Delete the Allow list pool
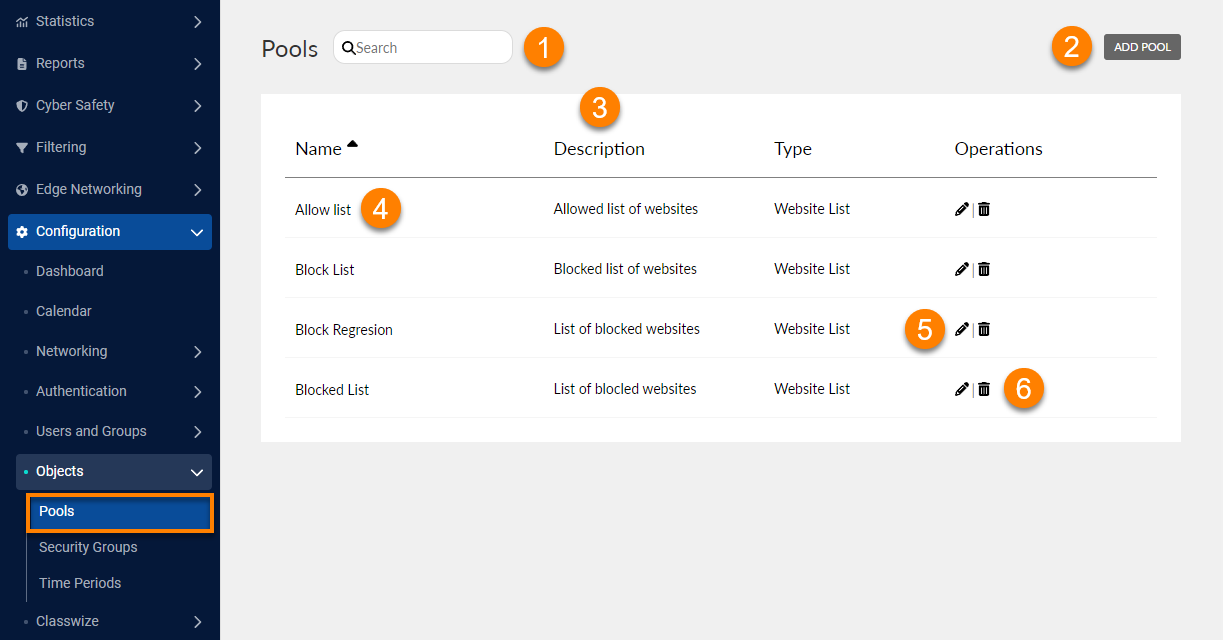The image size is (1223, 640). point(984,209)
